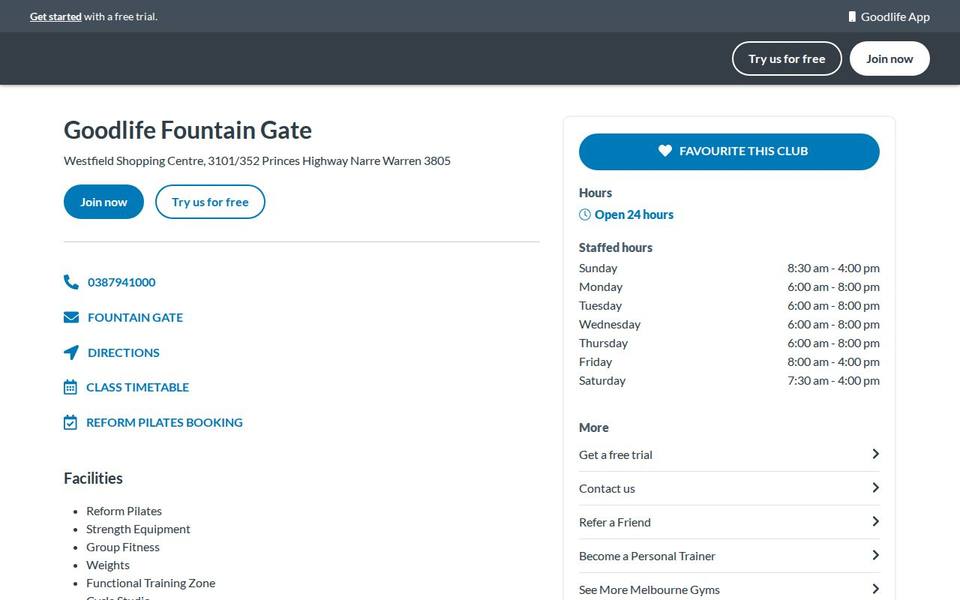Click the Saturday 7:30 am - 4:00 pm time

click(x=833, y=381)
